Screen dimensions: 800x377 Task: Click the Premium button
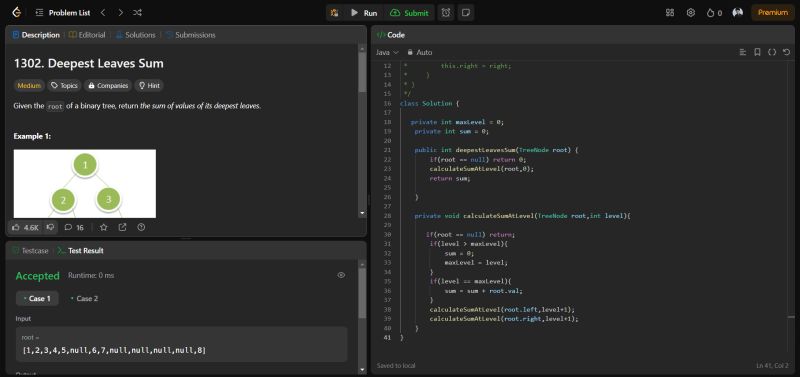[x=772, y=13]
